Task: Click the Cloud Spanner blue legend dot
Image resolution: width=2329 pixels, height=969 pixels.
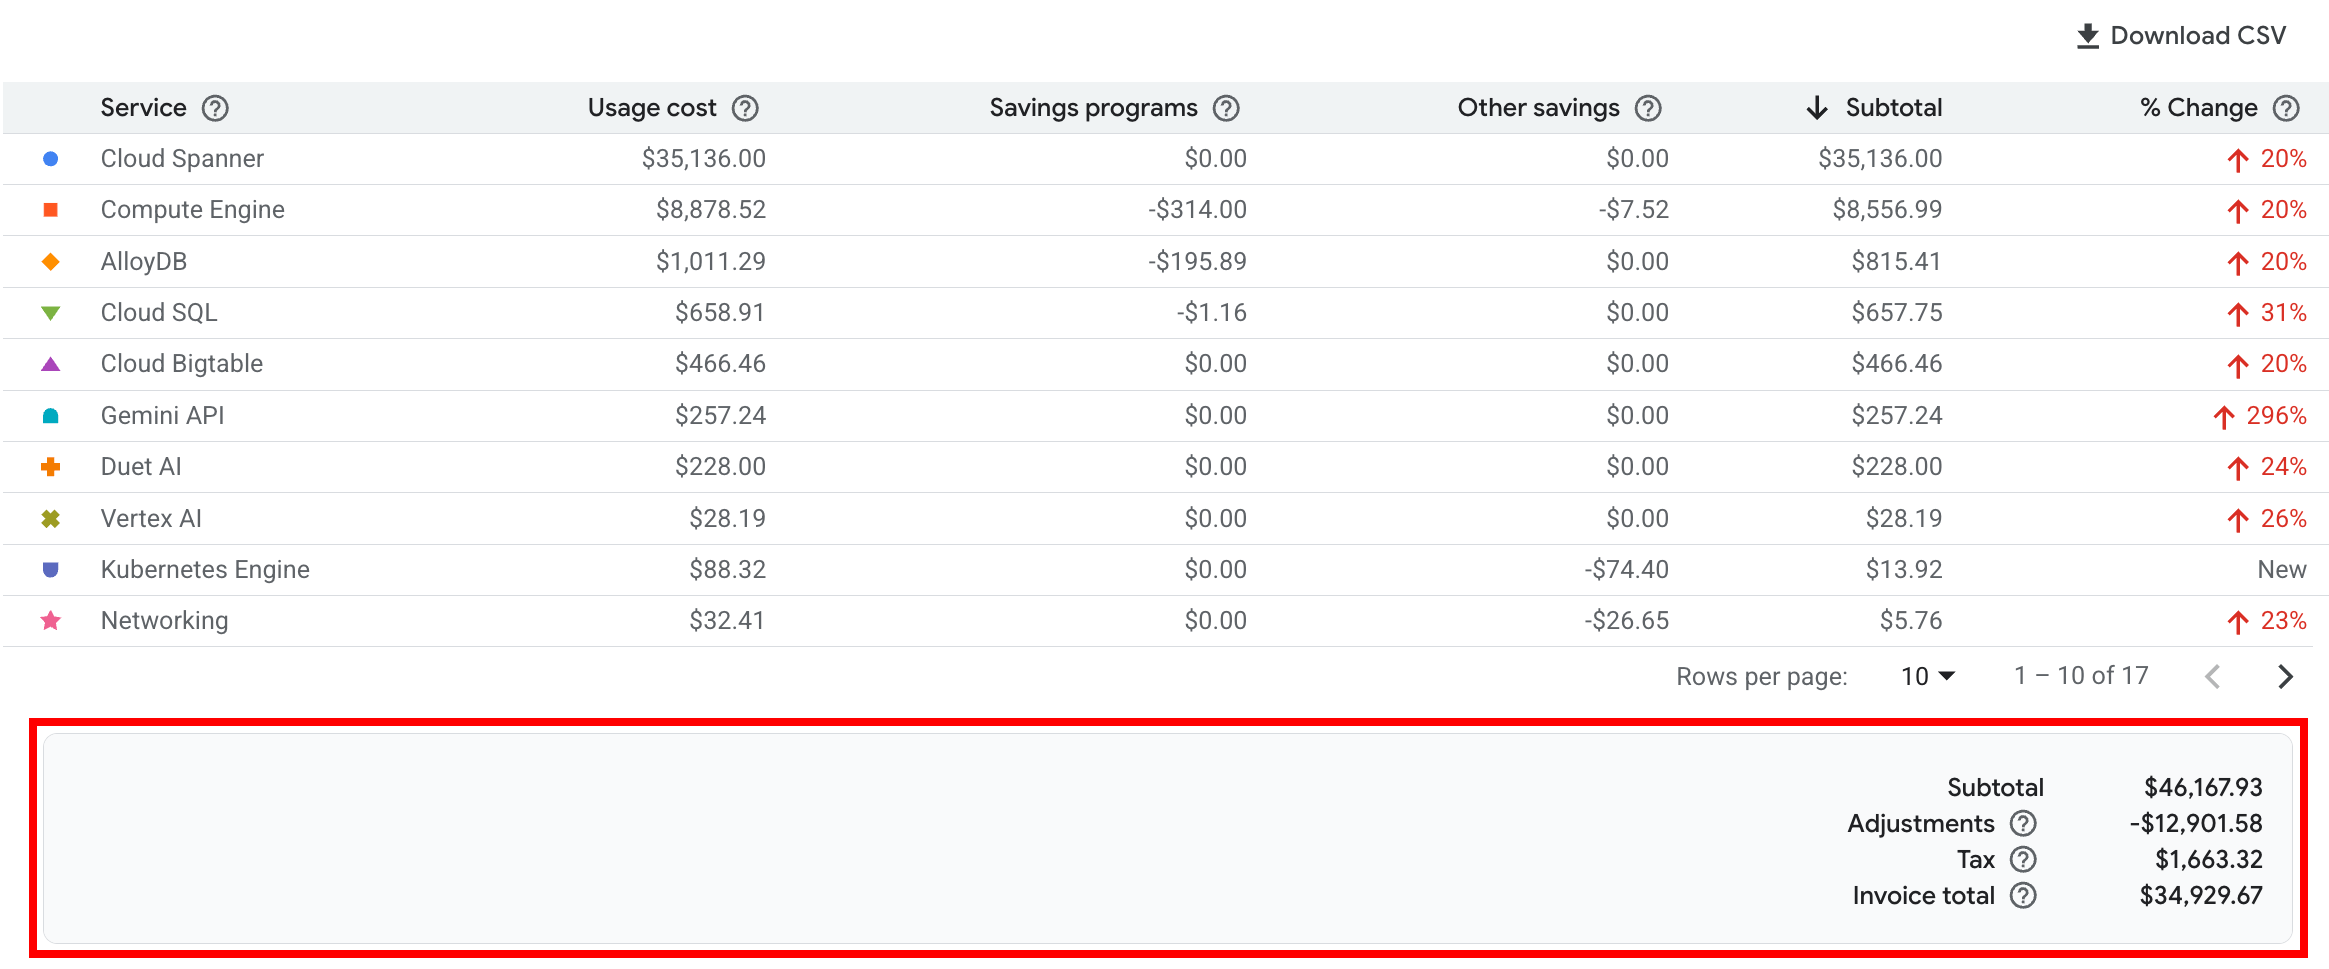Action: click(x=49, y=158)
